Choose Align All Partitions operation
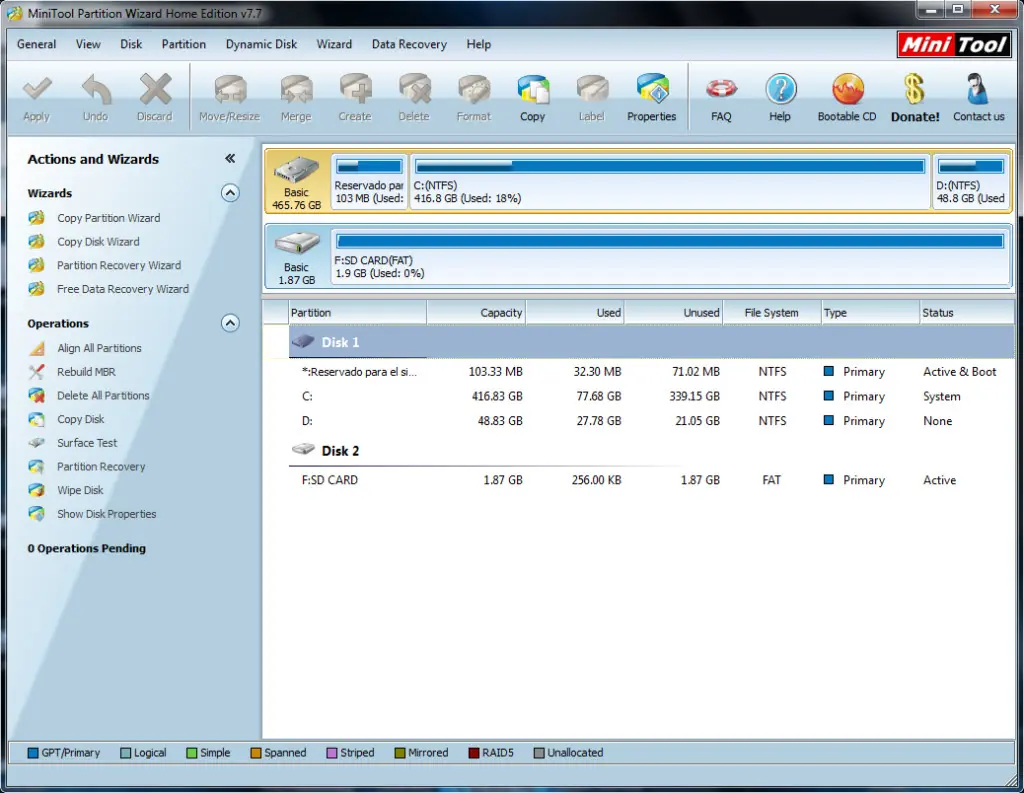This screenshot has height=793, width=1024. coord(99,348)
